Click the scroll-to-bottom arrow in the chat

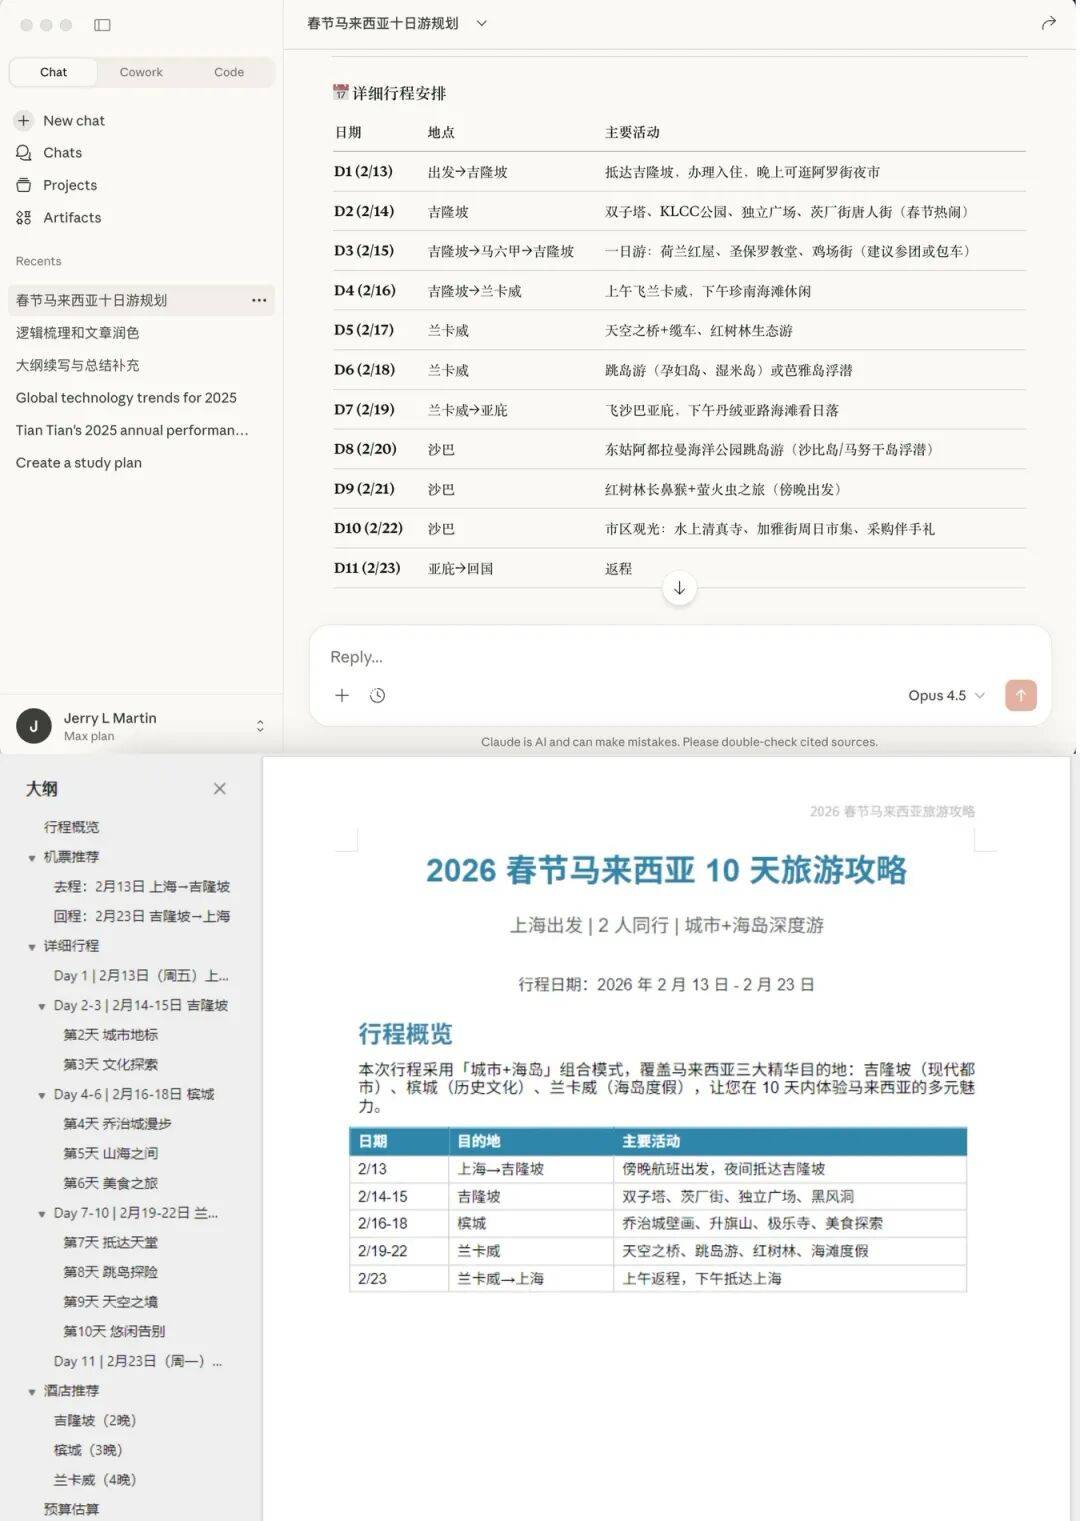(x=679, y=589)
